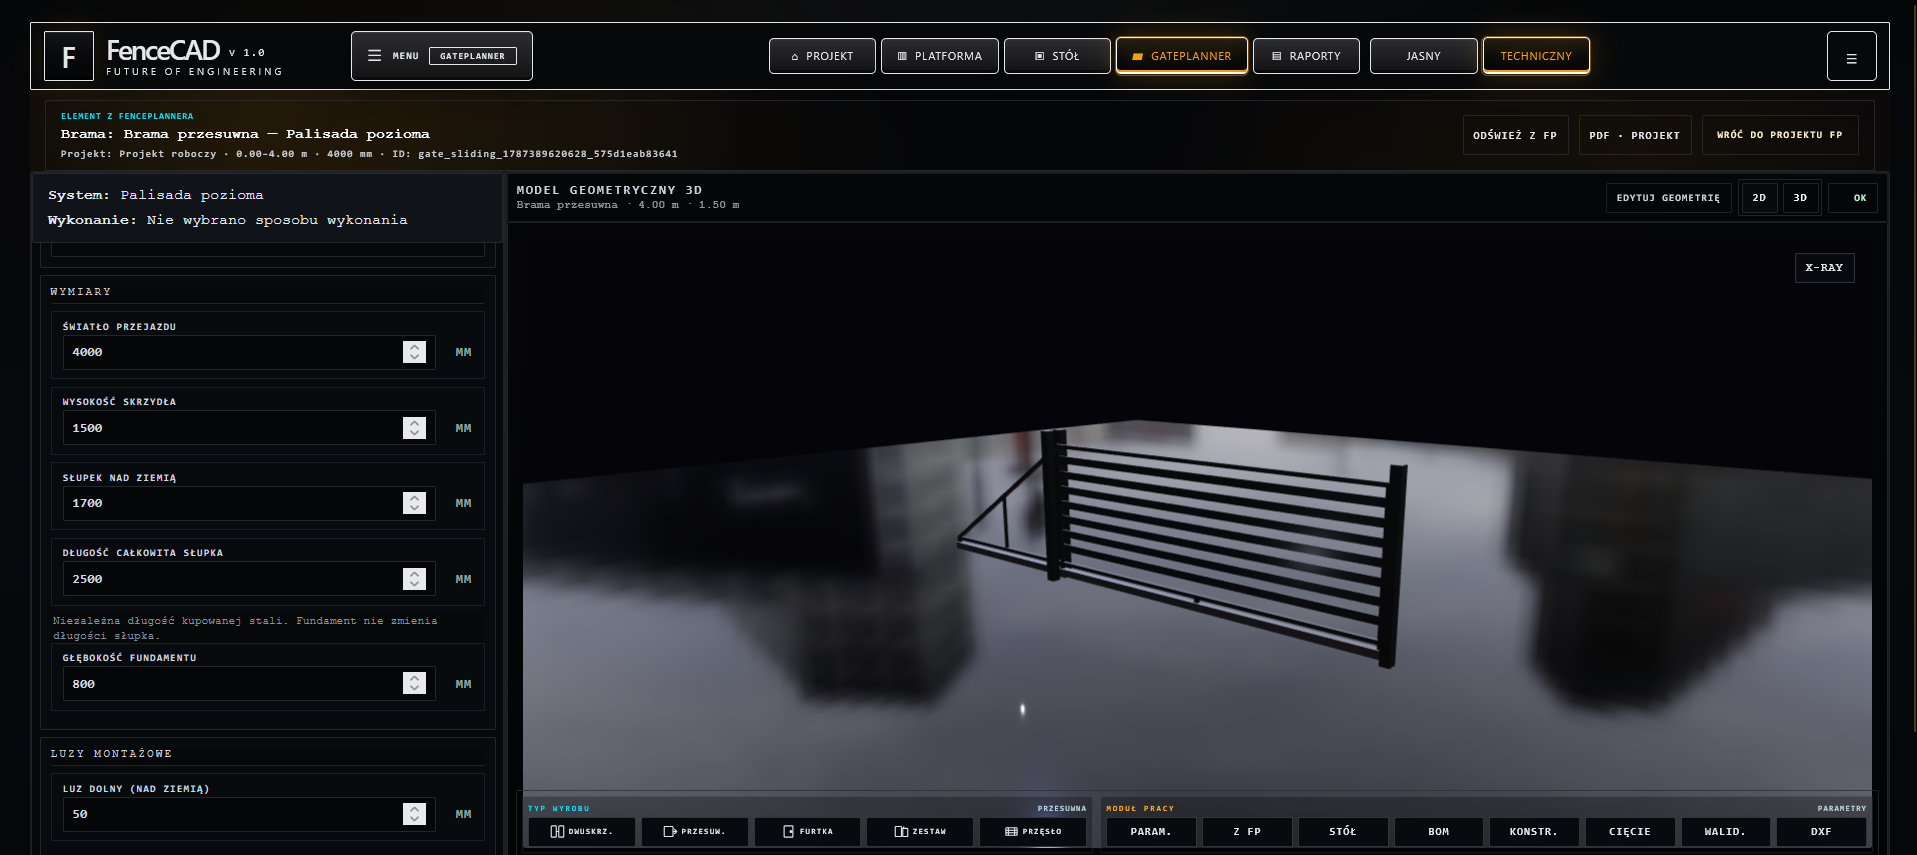The image size is (1917, 855).
Task: Open the top-right three-line menu icon
Action: click(1852, 58)
